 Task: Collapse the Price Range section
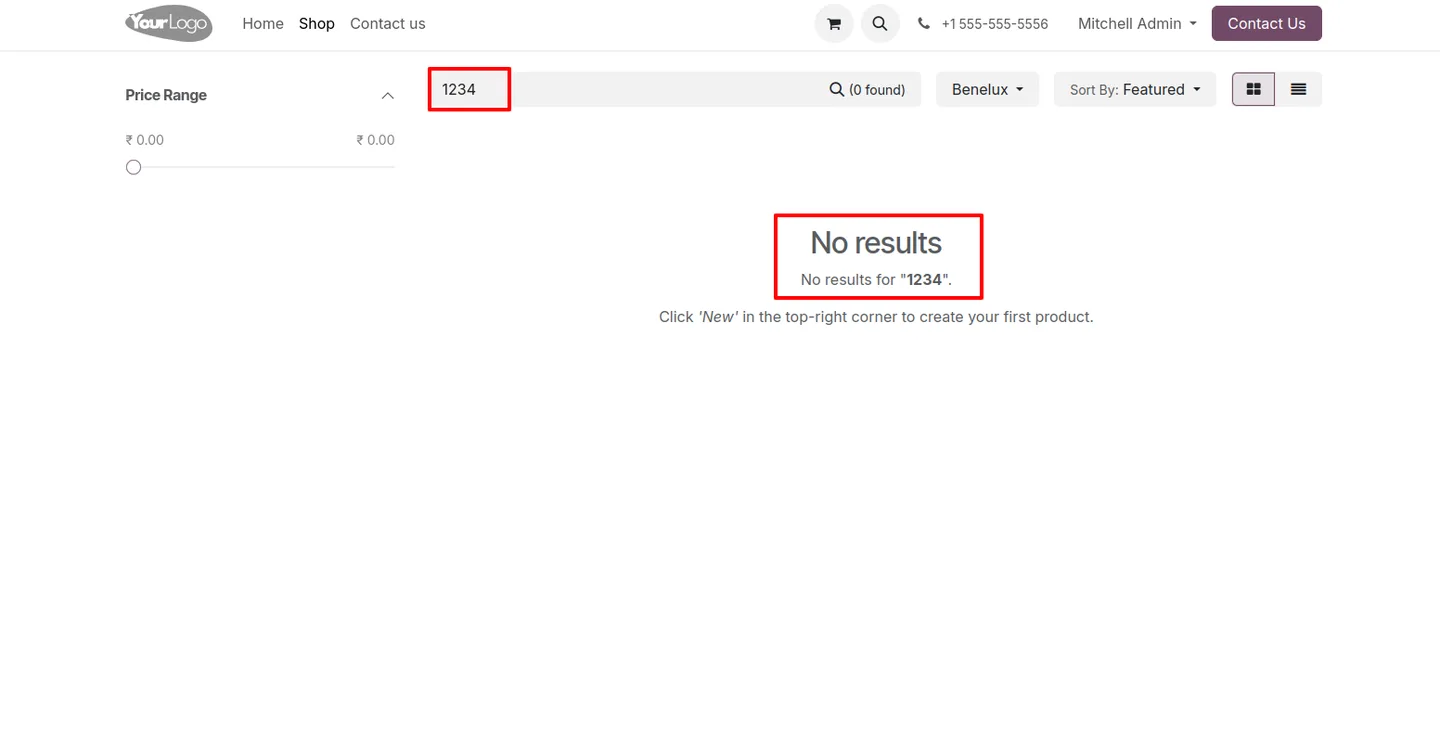click(388, 95)
